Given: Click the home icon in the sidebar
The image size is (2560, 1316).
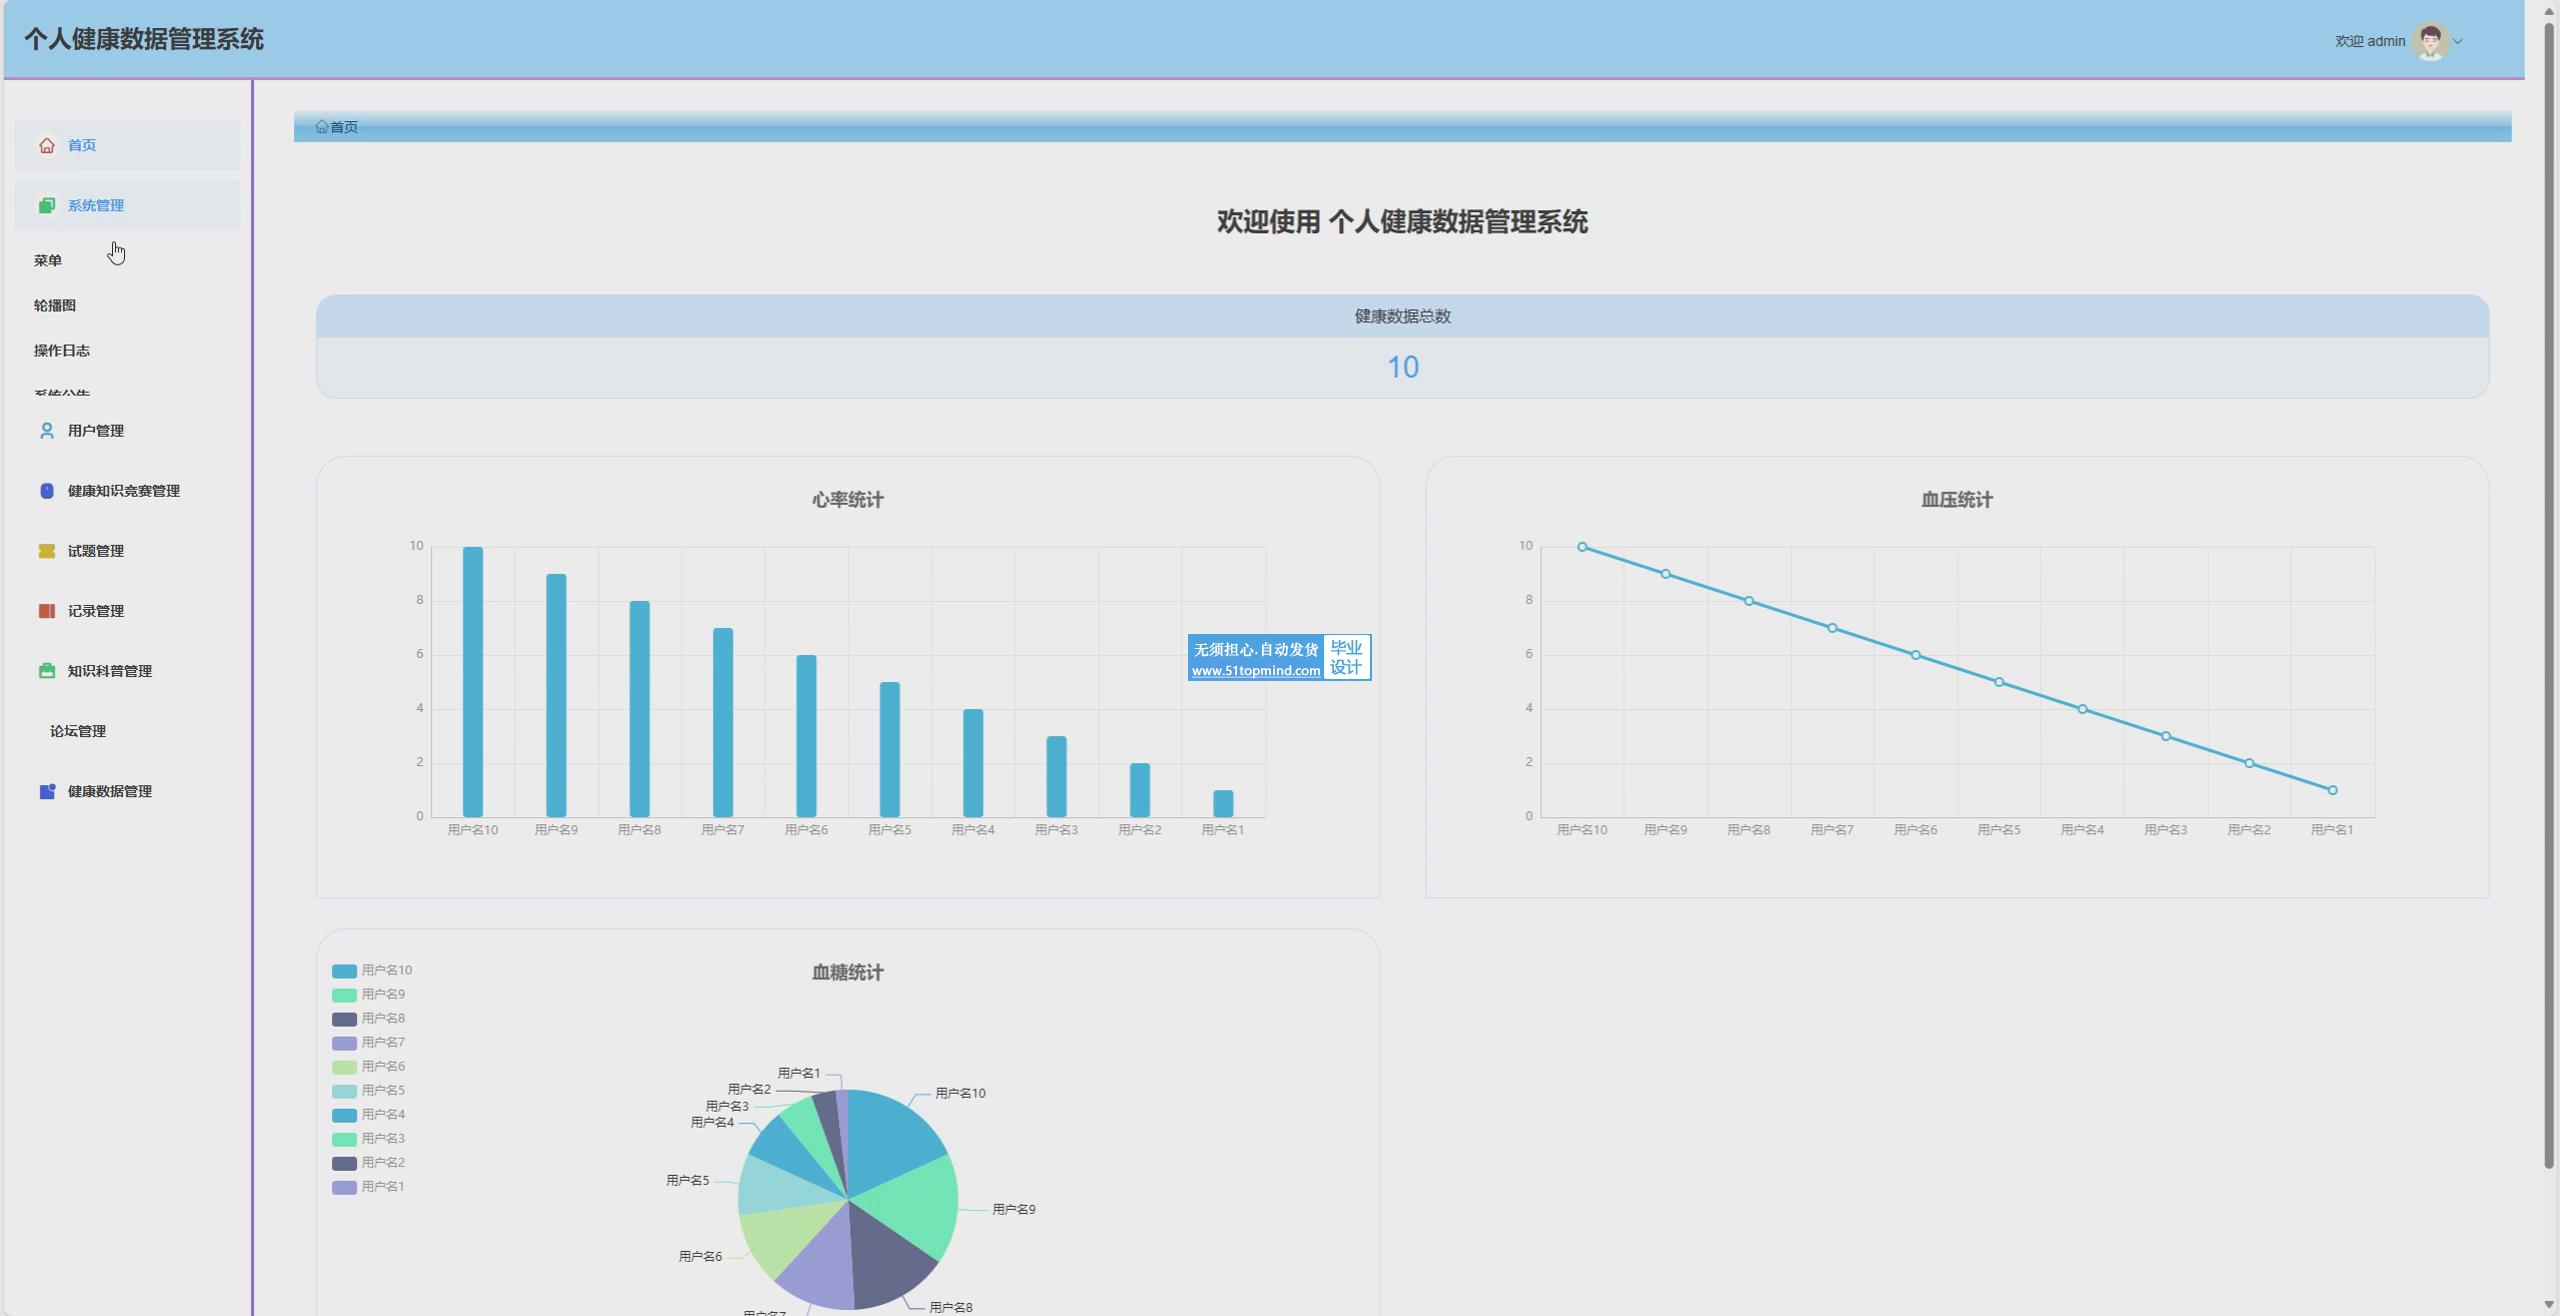Looking at the screenshot, I should coord(46,146).
